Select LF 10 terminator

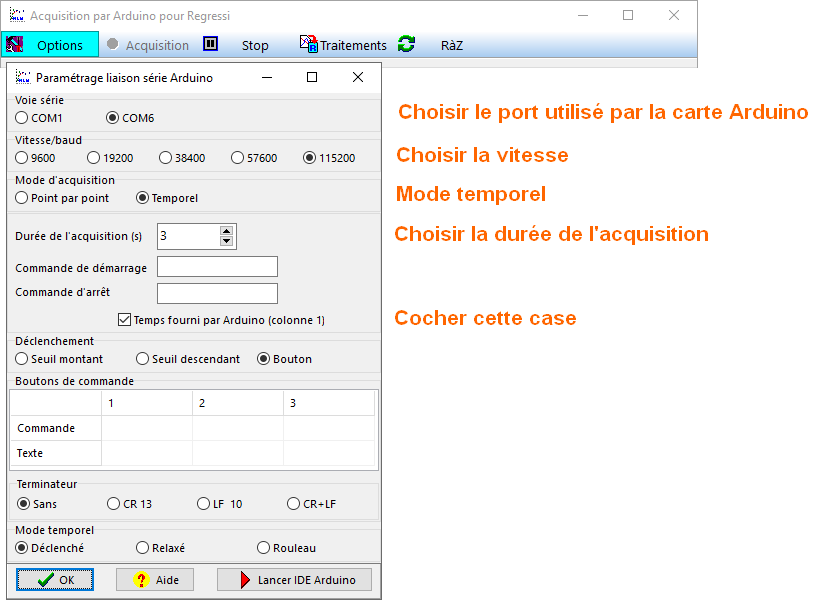pos(220,504)
